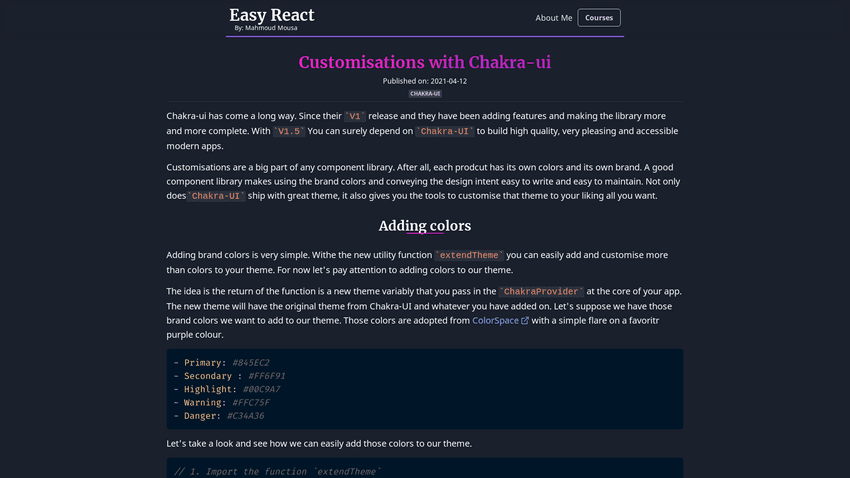Open the ColorSpace link
The width and height of the screenshot is (850, 478).
(495, 320)
